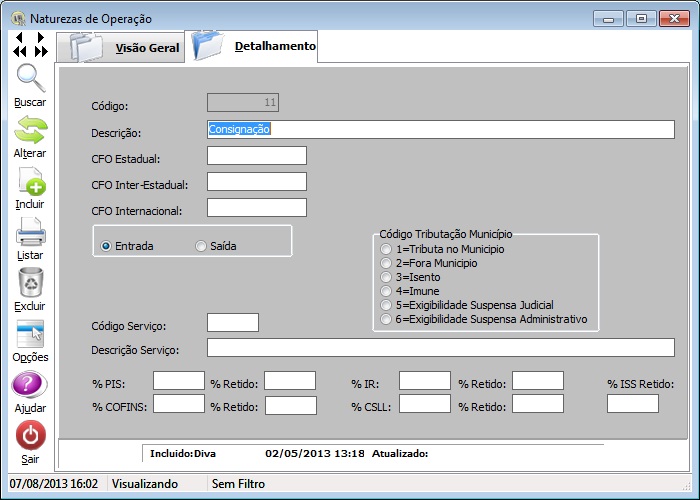Open the Opções icon
Image resolution: width=700 pixels, height=500 pixels.
pos(29,335)
